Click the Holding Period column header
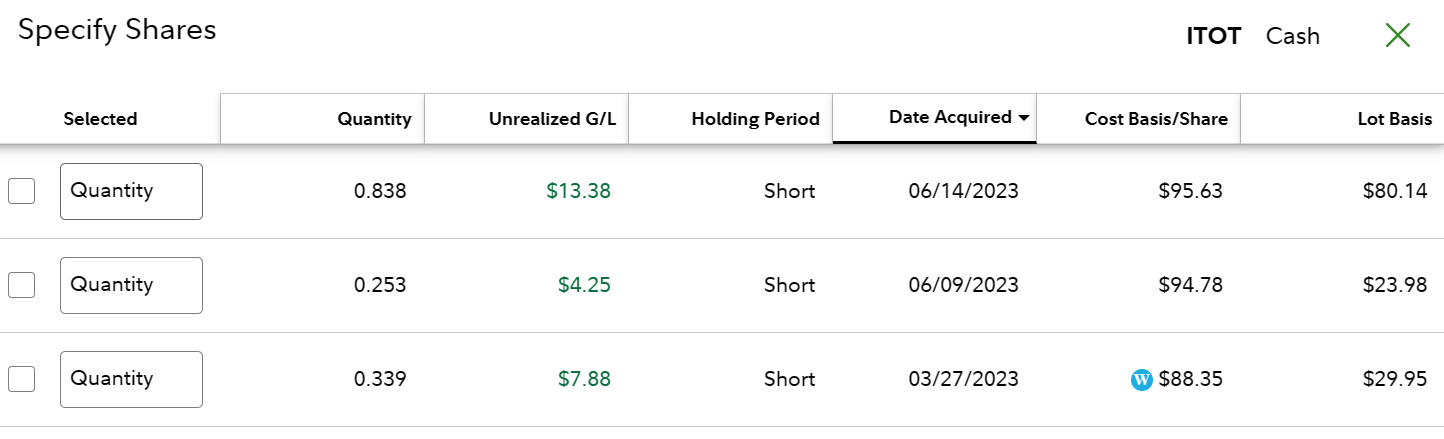This screenshot has width=1444, height=439. [x=755, y=119]
